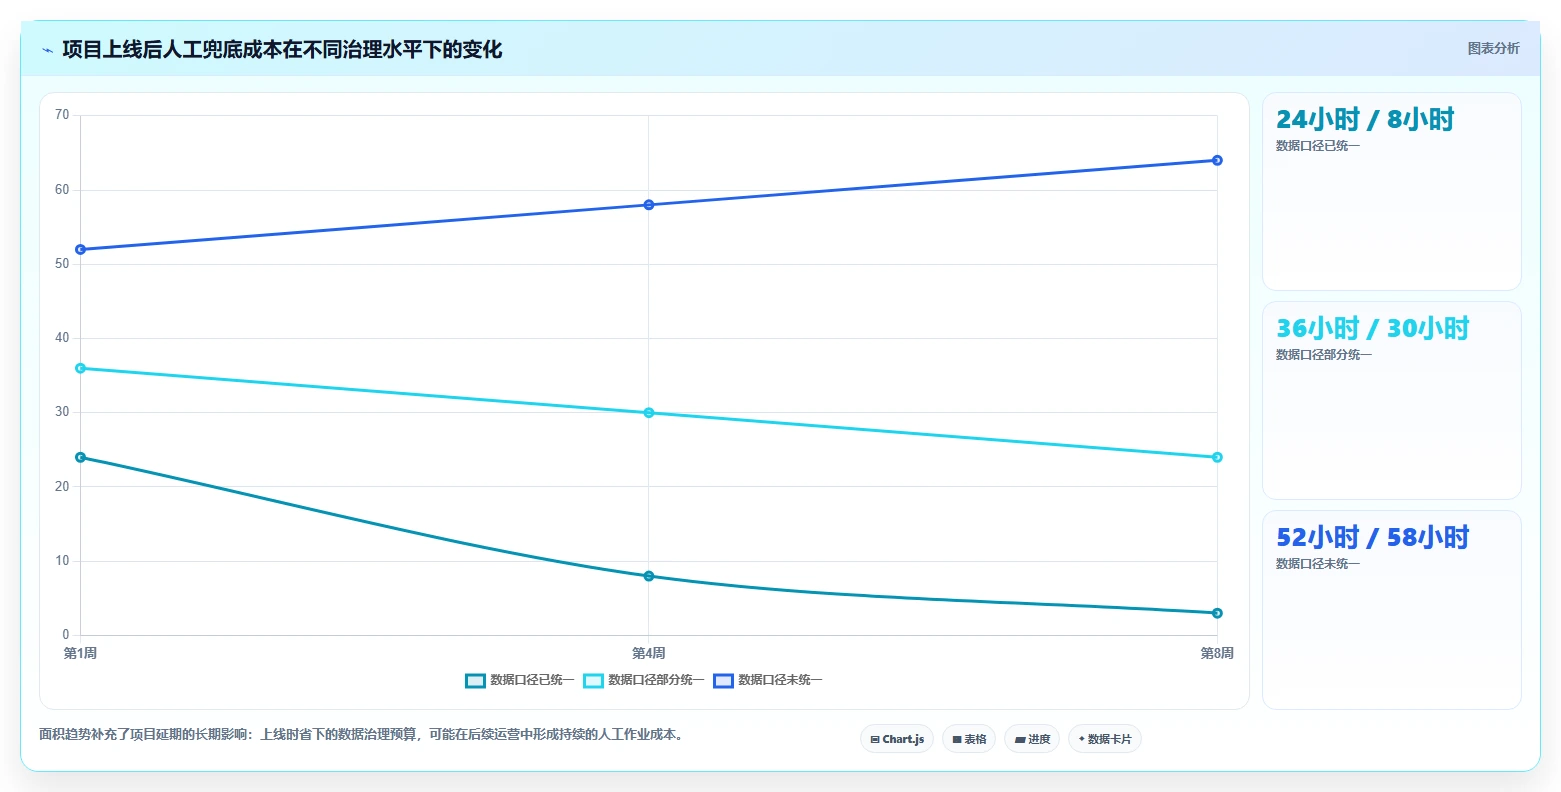Click the 第1周 point on 数据口径已统一 line

click(80, 457)
